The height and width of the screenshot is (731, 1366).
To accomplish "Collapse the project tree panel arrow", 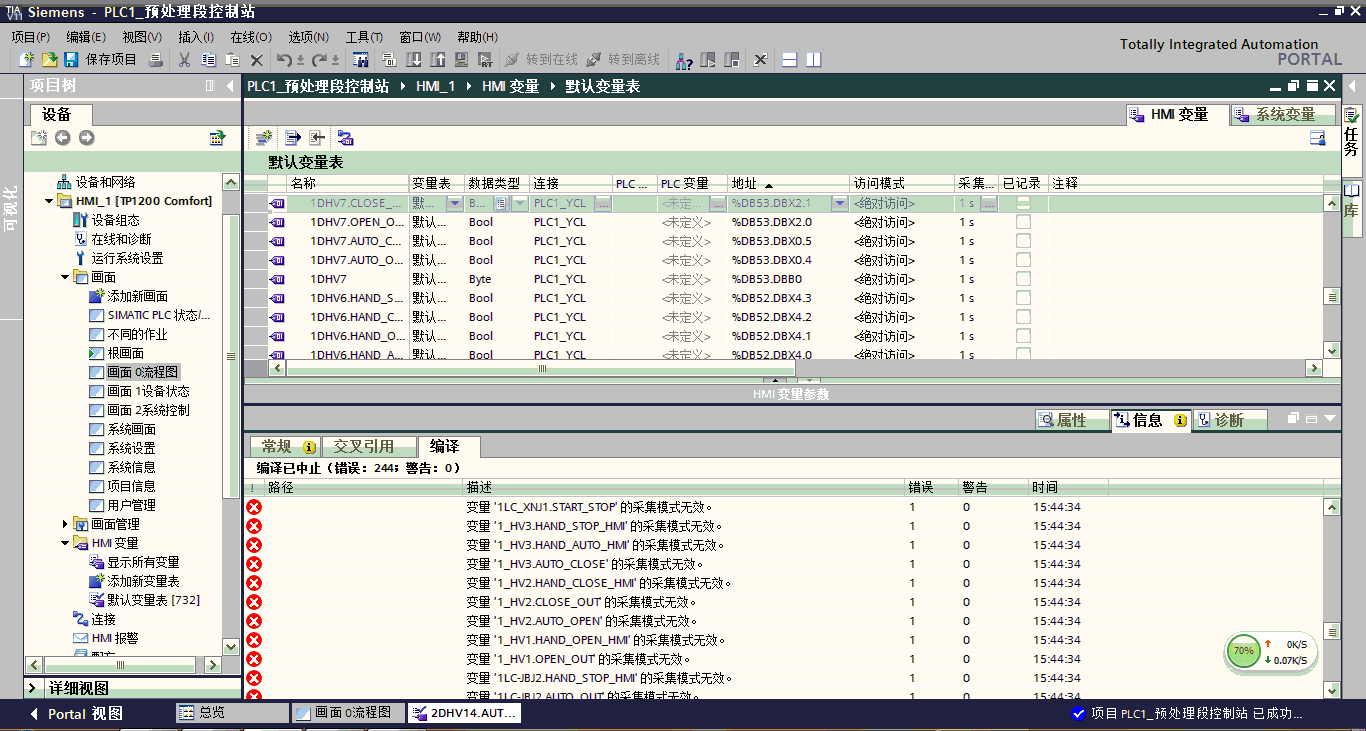I will (x=231, y=86).
